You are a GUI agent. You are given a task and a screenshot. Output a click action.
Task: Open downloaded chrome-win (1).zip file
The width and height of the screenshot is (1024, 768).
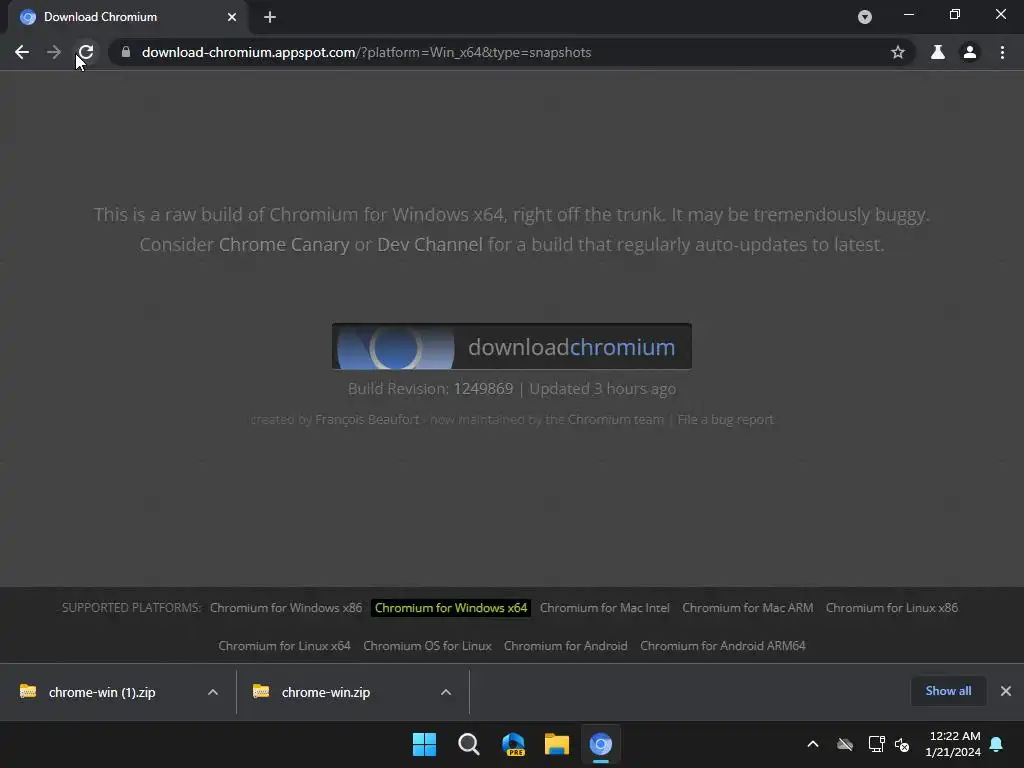(101, 692)
